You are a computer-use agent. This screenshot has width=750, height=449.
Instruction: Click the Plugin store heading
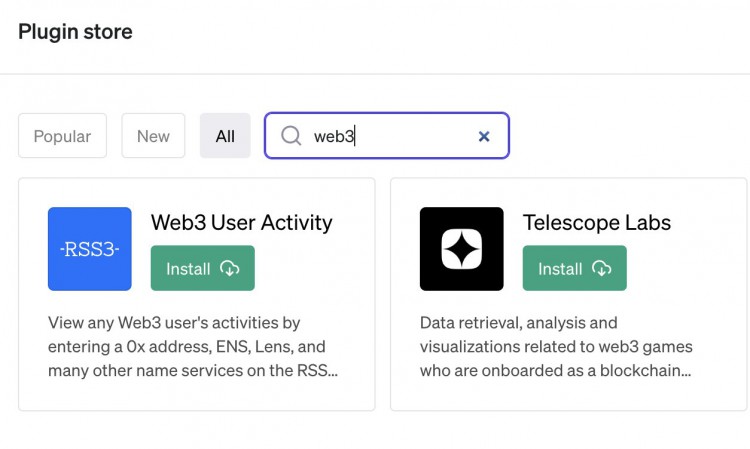[75, 31]
